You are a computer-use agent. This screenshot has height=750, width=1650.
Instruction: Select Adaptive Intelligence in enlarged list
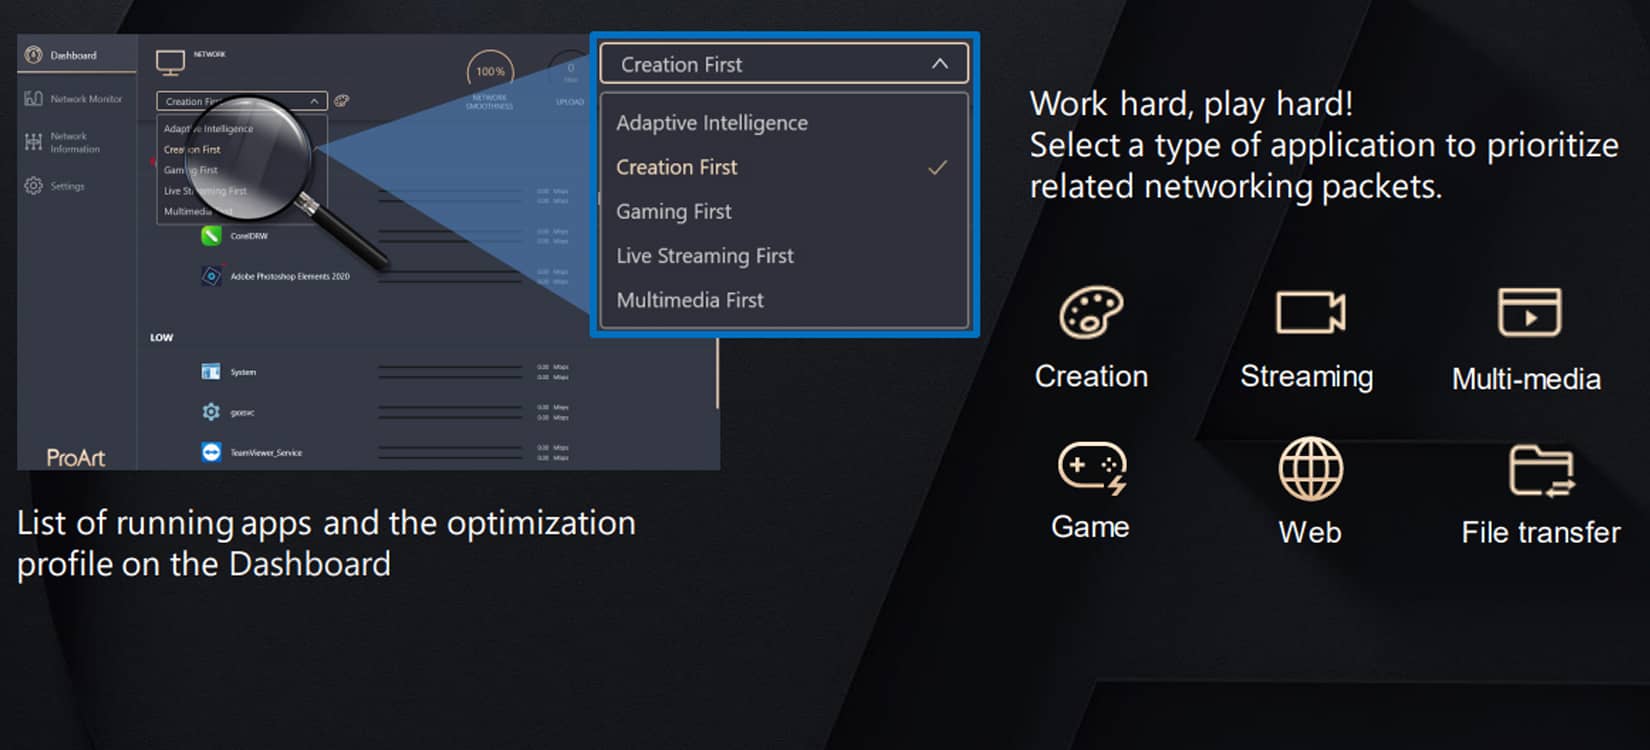point(712,123)
